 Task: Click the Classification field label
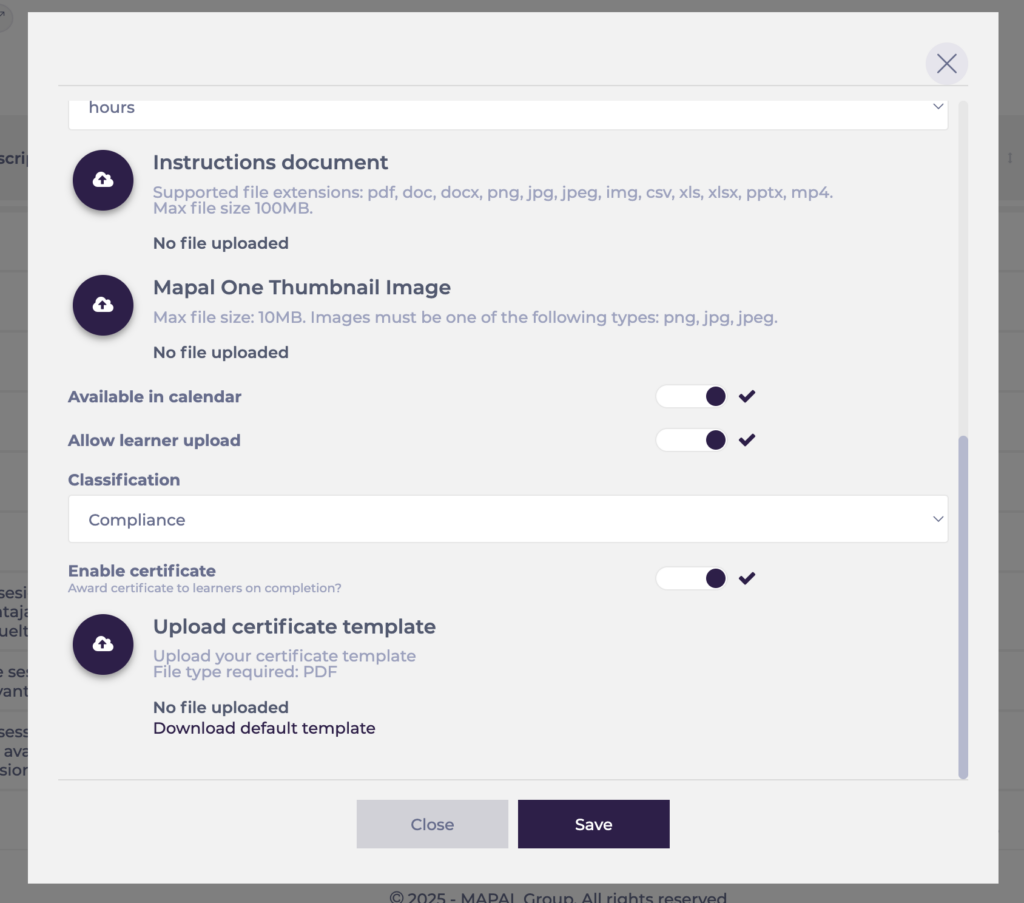(124, 480)
